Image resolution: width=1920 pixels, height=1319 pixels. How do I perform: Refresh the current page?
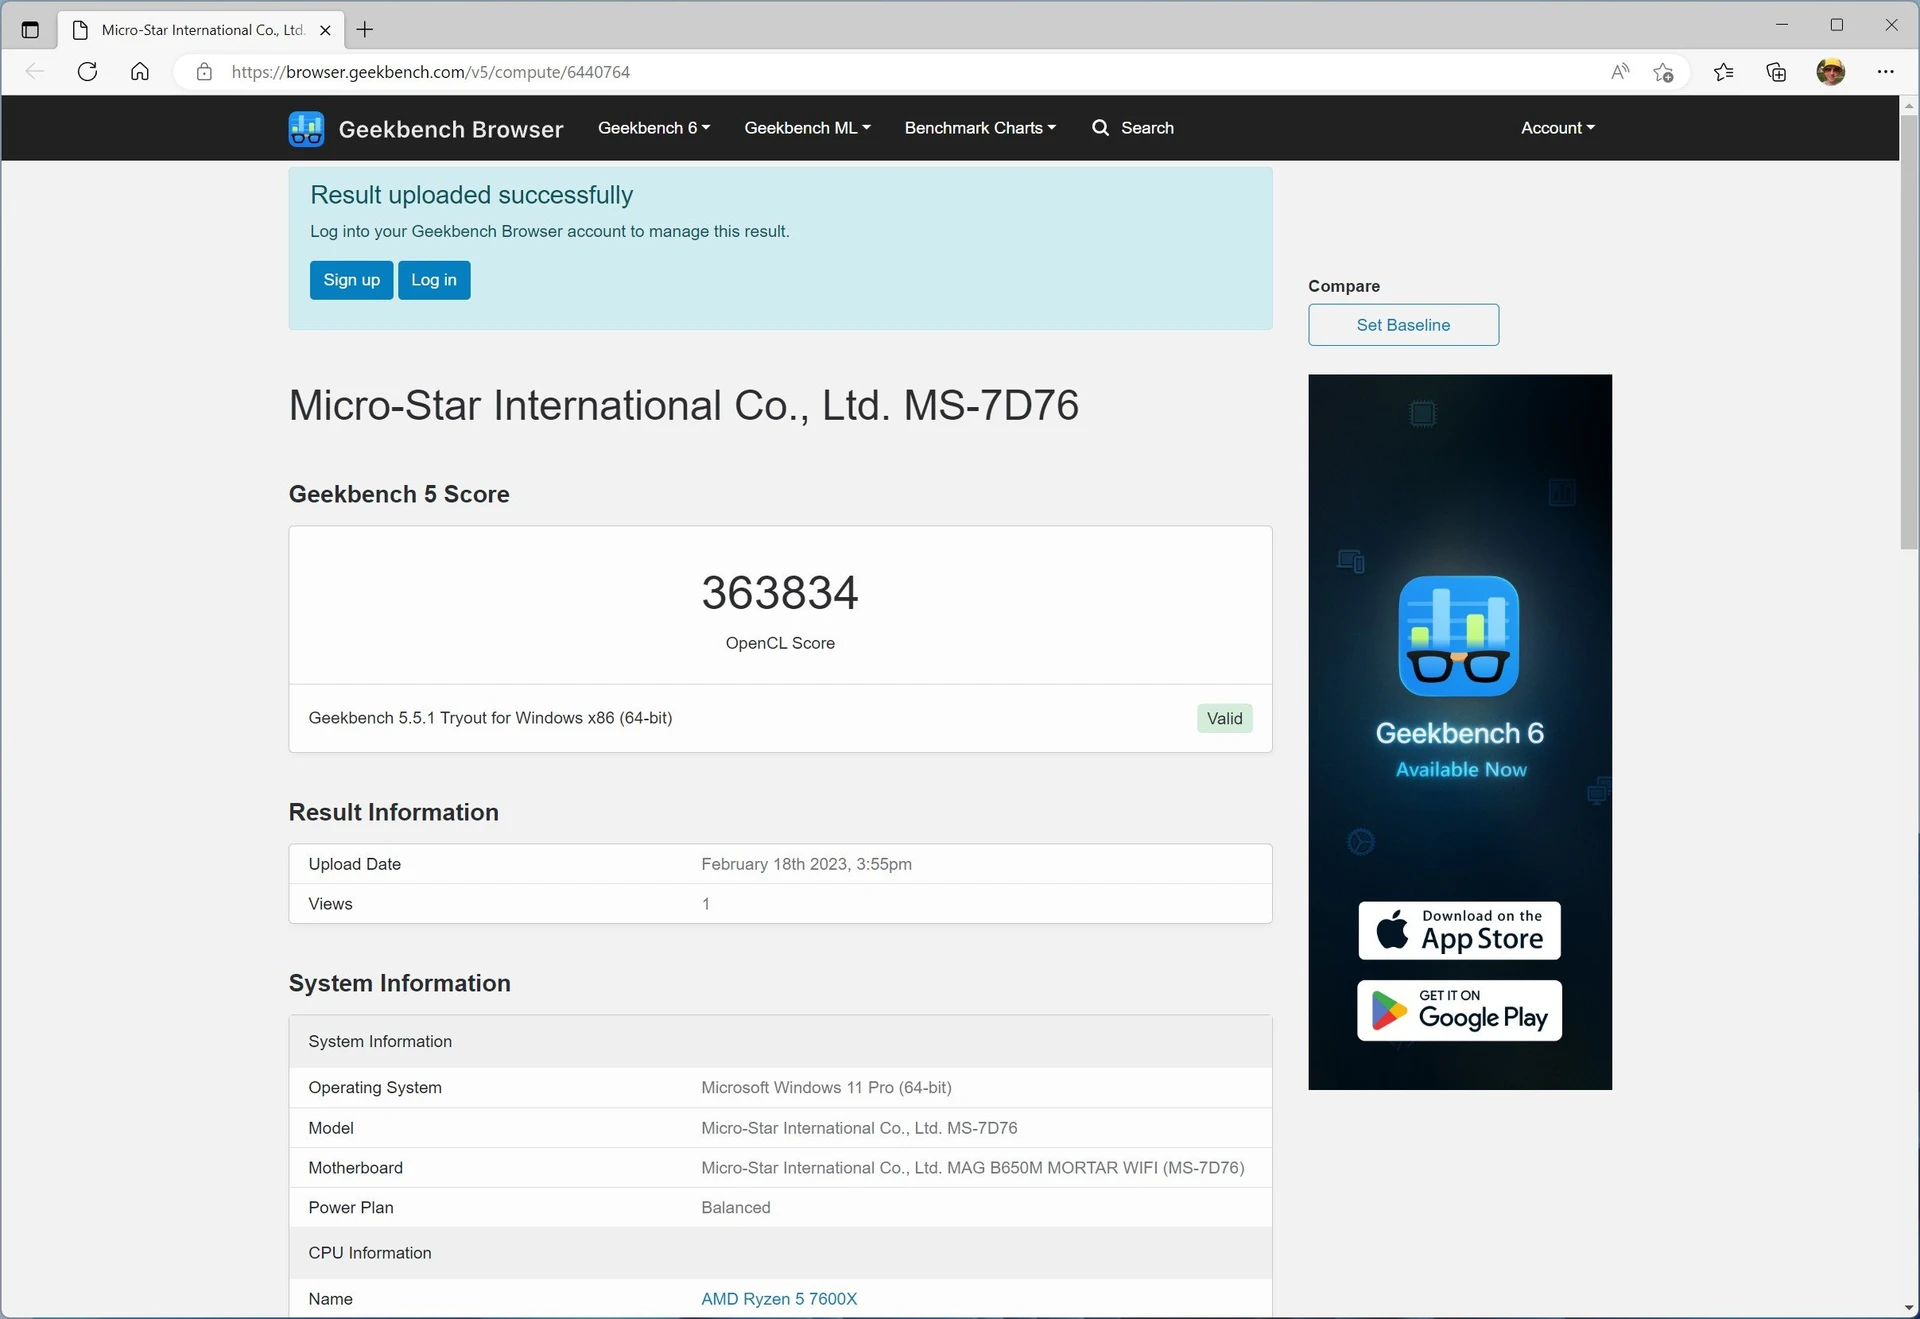pyautogui.click(x=88, y=72)
